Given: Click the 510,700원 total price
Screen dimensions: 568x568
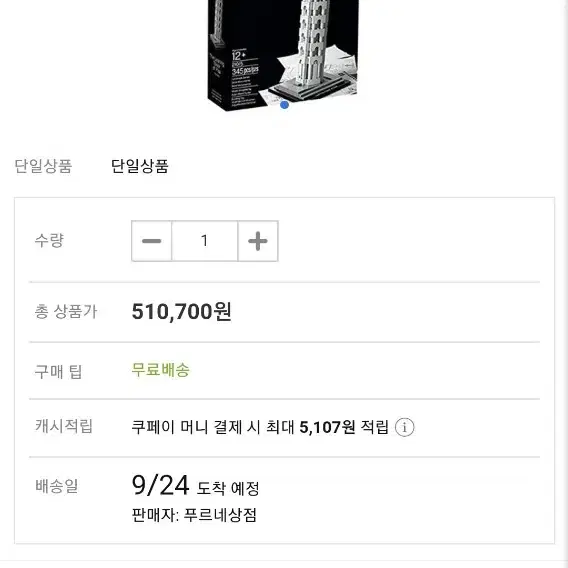Looking at the screenshot, I should (181, 312).
